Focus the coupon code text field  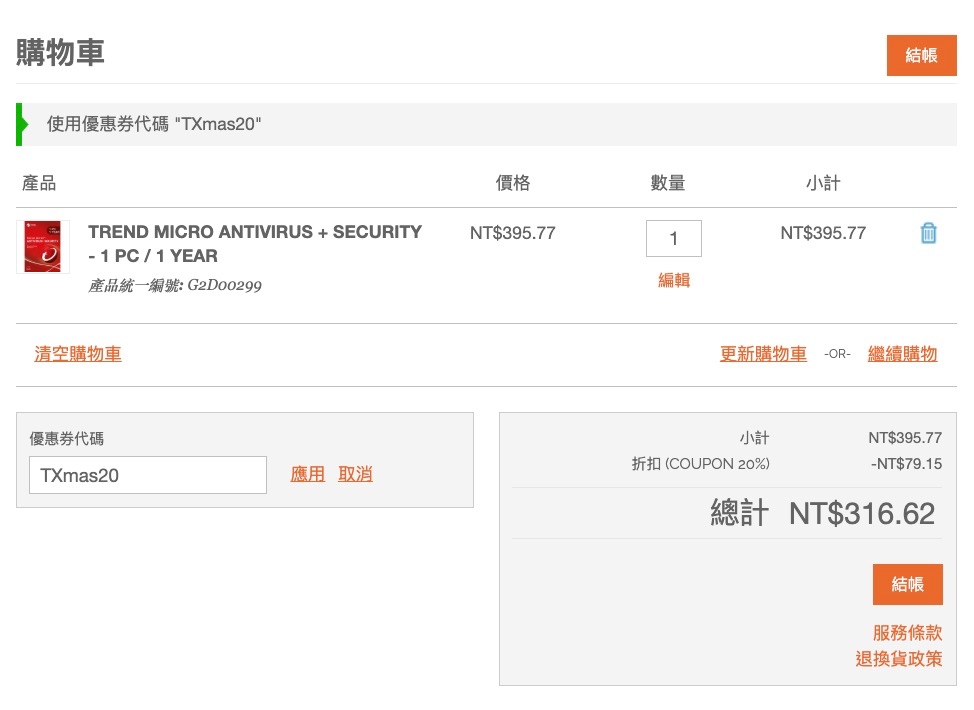tap(148, 475)
